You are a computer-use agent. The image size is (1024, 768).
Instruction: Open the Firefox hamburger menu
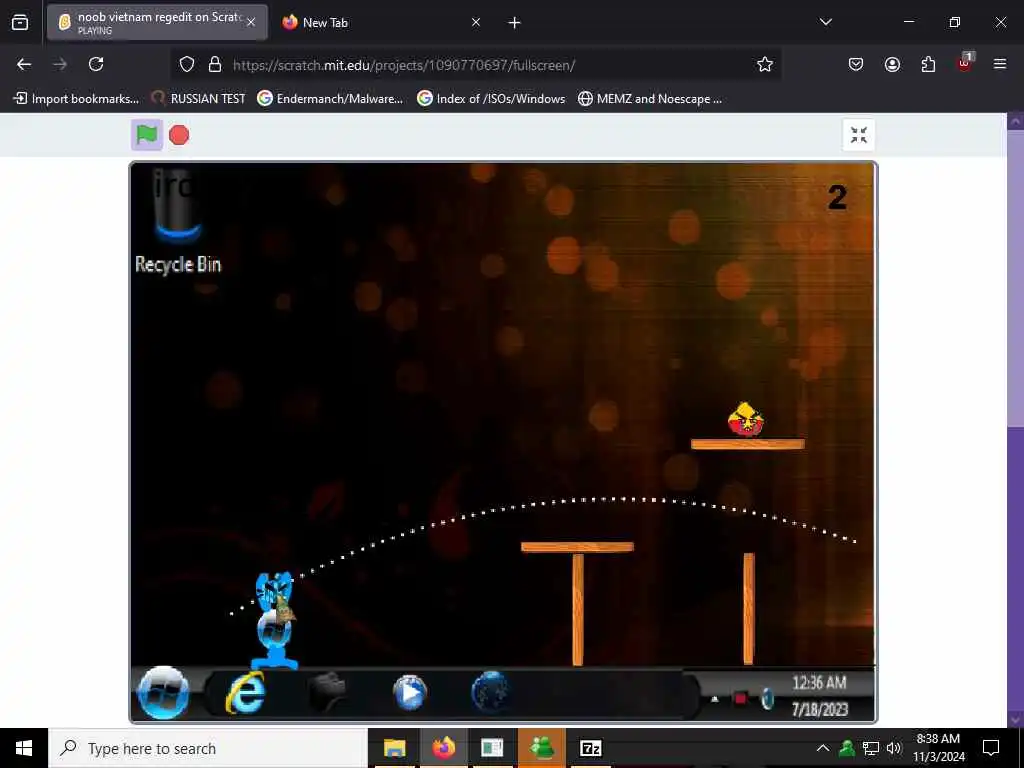coord(1000,64)
